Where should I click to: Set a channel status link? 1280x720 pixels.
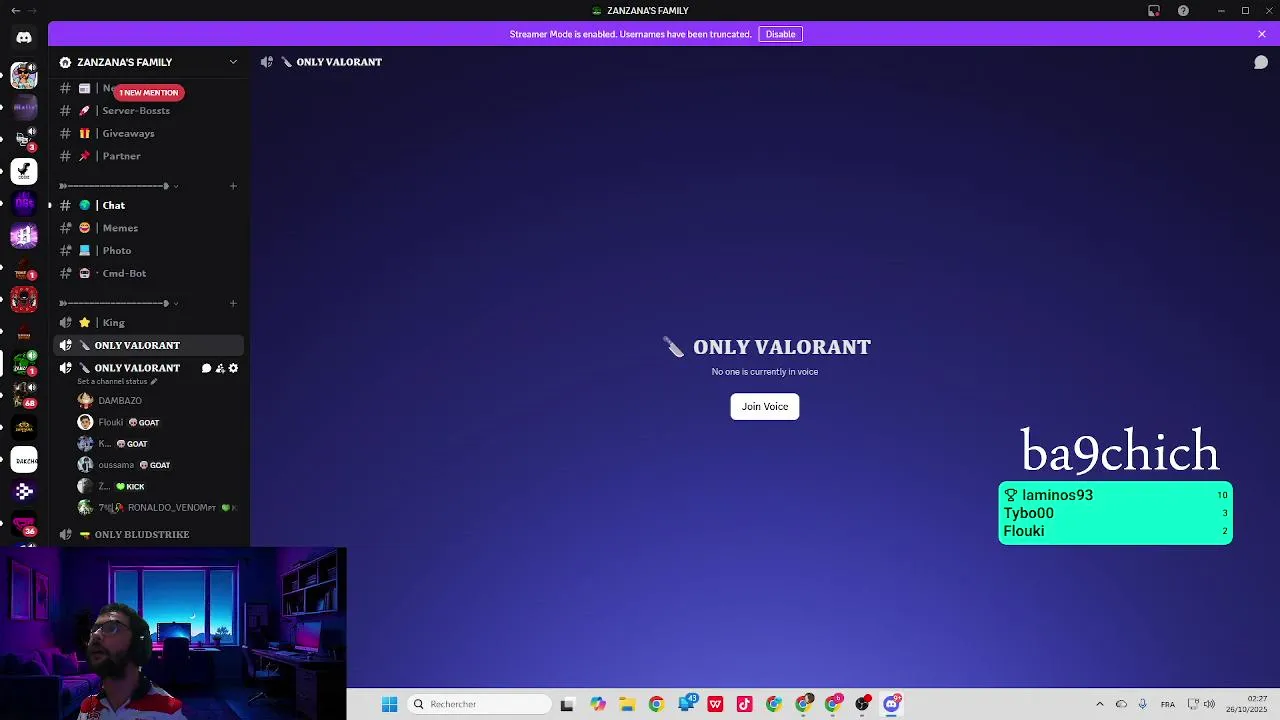tap(117, 382)
